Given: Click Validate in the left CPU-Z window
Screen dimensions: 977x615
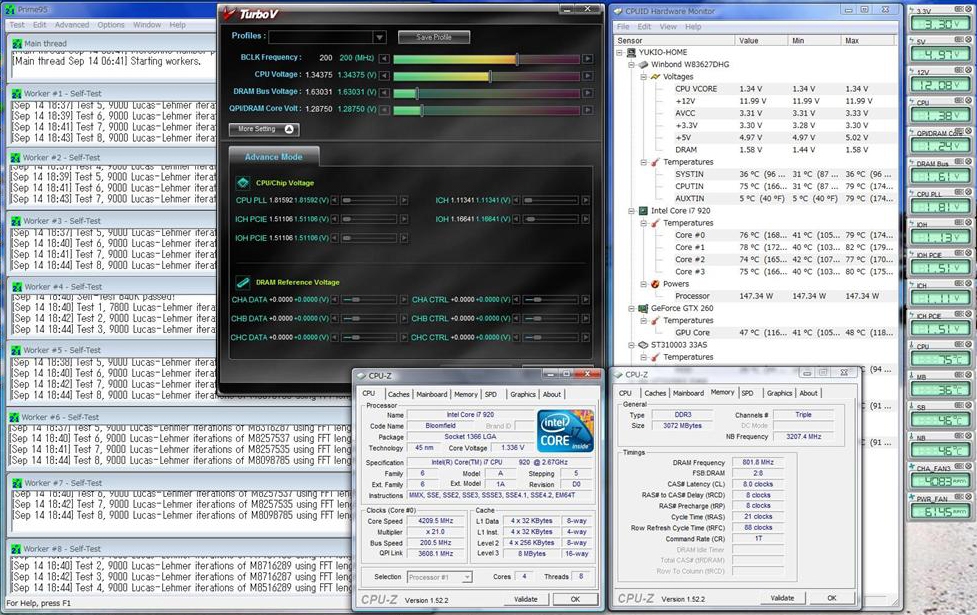Looking at the screenshot, I should pyautogui.click(x=525, y=599).
